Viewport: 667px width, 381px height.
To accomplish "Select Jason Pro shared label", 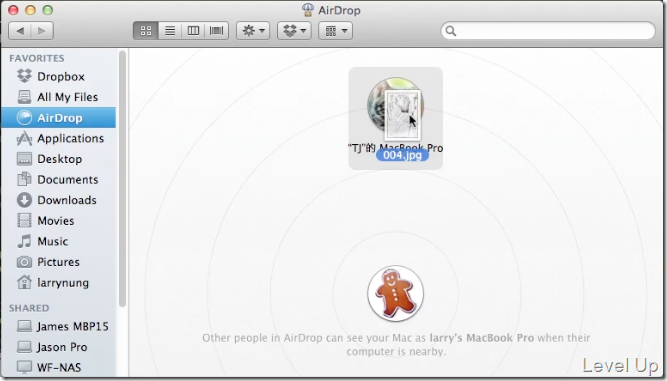I will coord(62,347).
